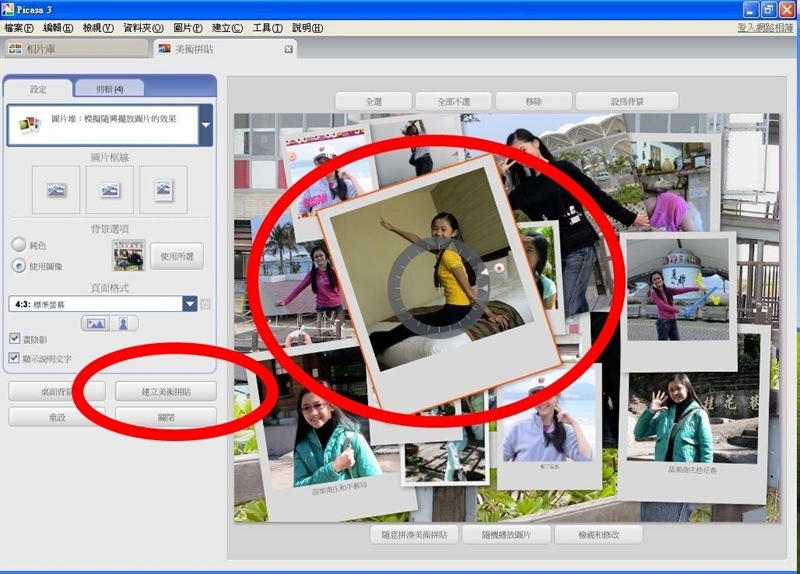Select the 純色 solid color radio button
This screenshot has height=574, width=800.
[x=18, y=245]
